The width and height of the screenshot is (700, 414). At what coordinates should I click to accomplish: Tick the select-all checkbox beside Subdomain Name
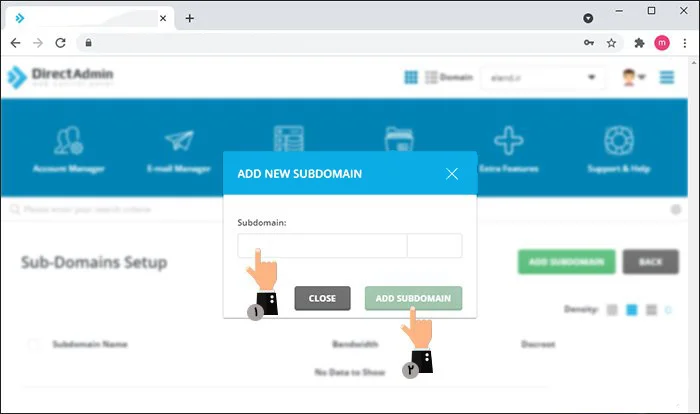click(34, 344)
